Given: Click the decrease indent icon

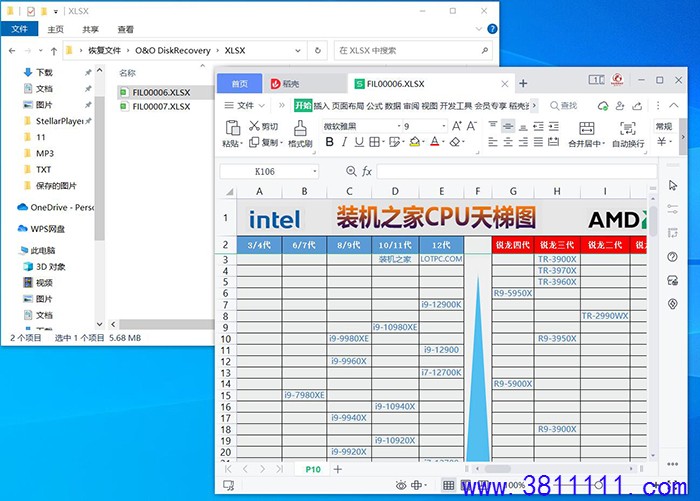Looking at the screenshot, I should [x=538, y=126].
